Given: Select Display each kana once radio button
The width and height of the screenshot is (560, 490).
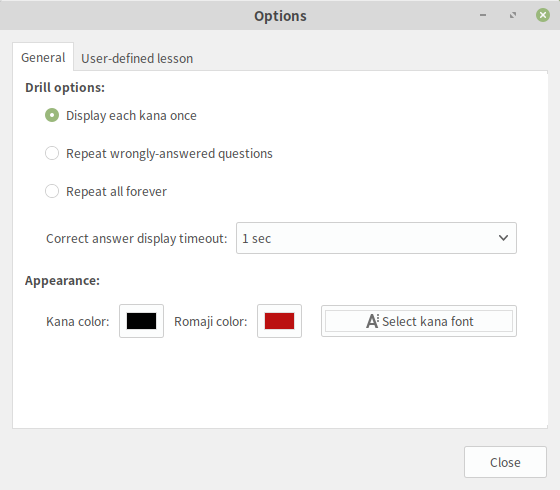Looking at the screenshot, I should [x=52, y=115].
